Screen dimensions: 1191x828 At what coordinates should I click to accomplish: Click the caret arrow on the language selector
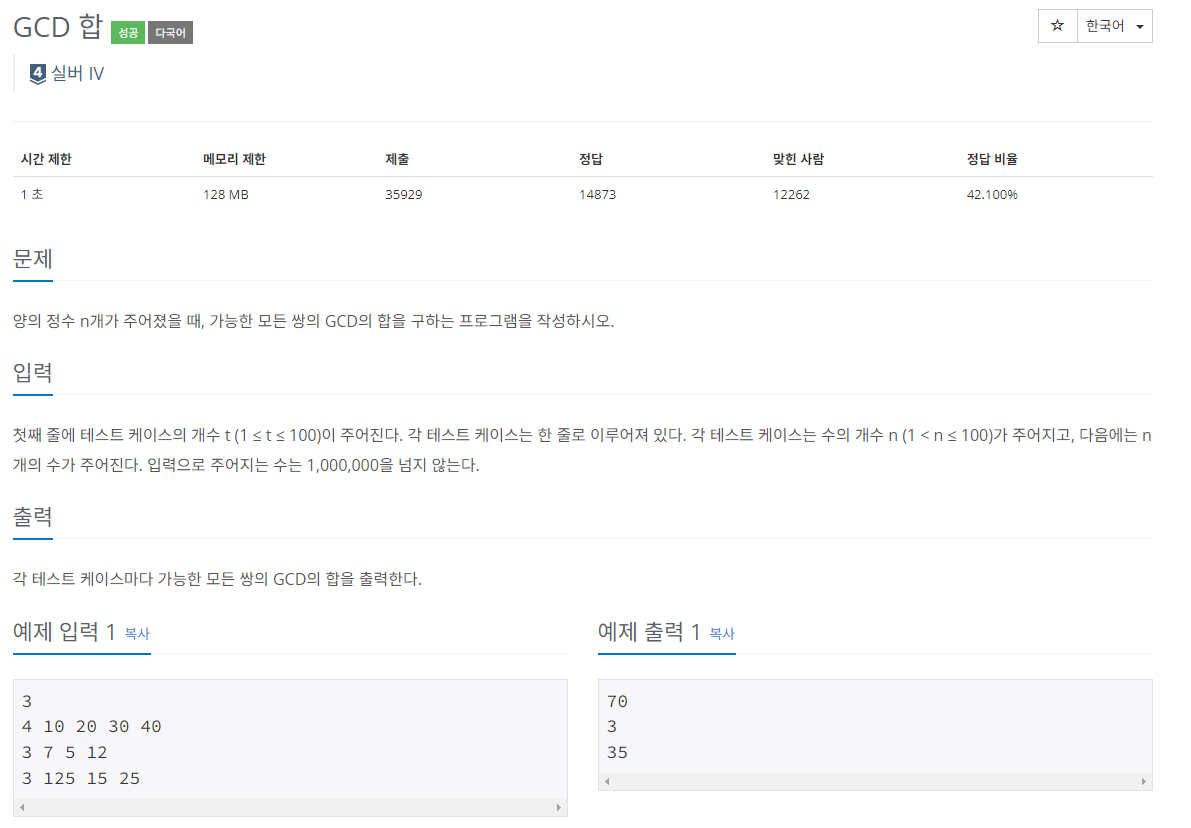tap(1140, 25)
